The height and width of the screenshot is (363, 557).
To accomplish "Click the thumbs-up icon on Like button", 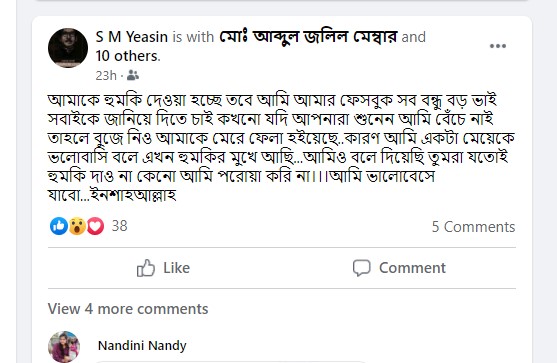I will pyautogui.click(x=146, y=268).
